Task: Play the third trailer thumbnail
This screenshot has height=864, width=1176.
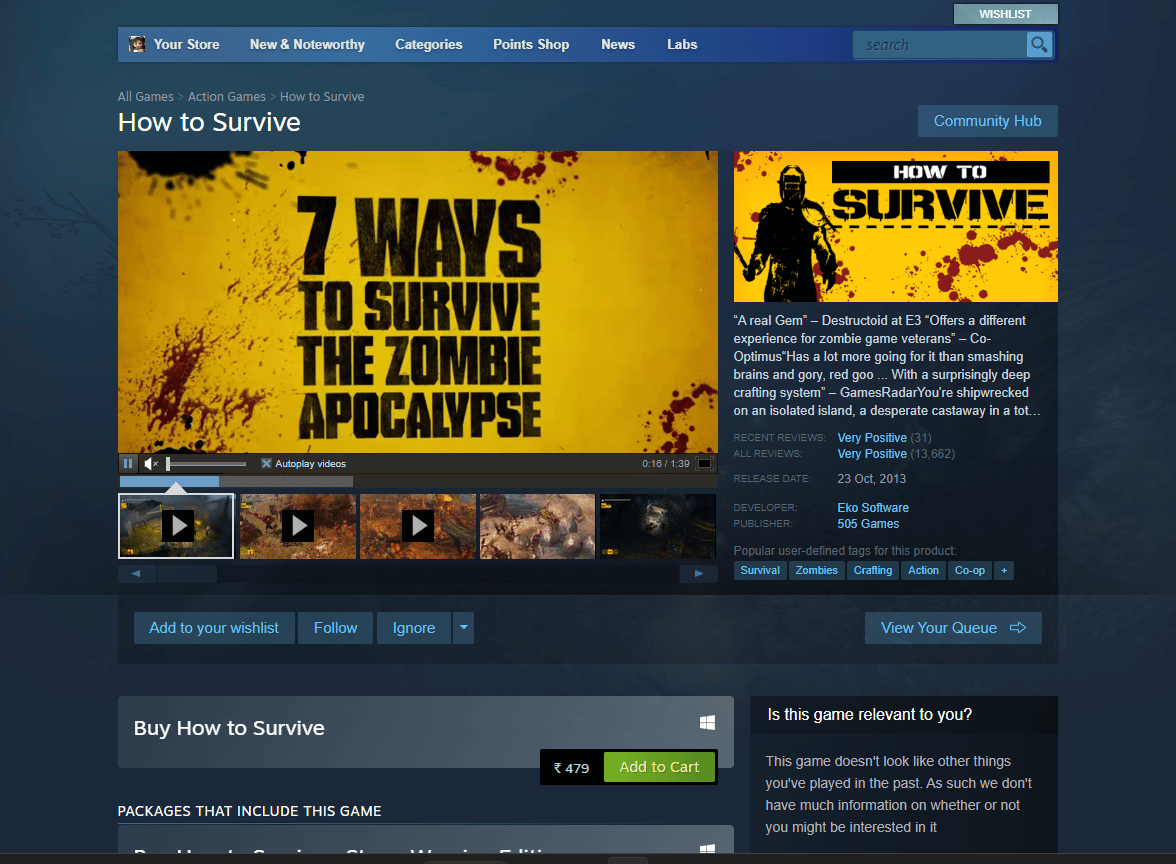Action: [418, 526]
